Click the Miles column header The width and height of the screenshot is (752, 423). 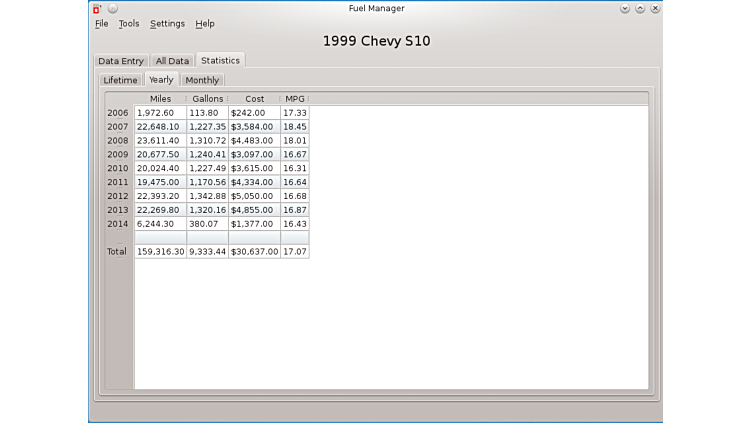[x=160, y=99]
